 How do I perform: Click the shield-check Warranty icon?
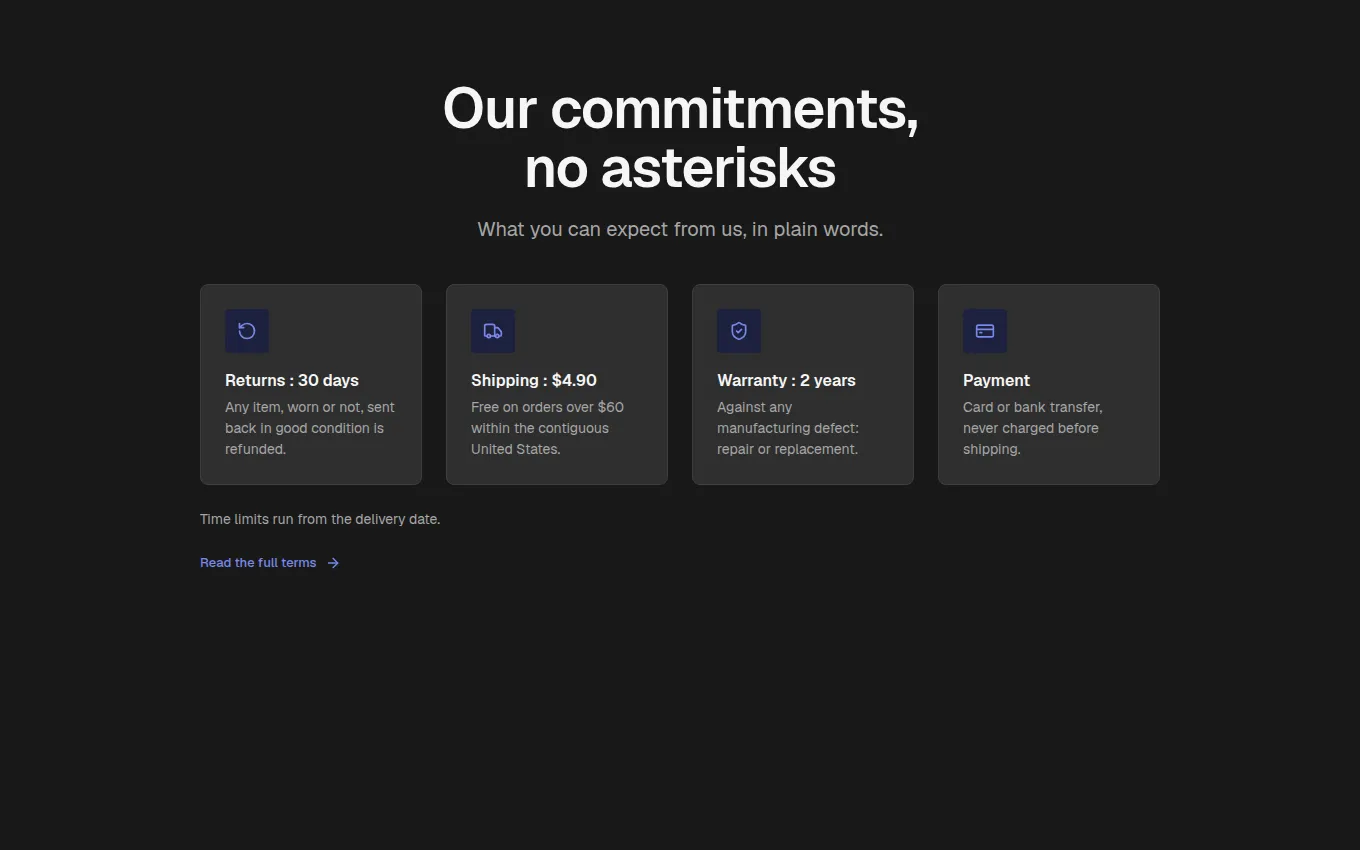[x=739, y=331]
